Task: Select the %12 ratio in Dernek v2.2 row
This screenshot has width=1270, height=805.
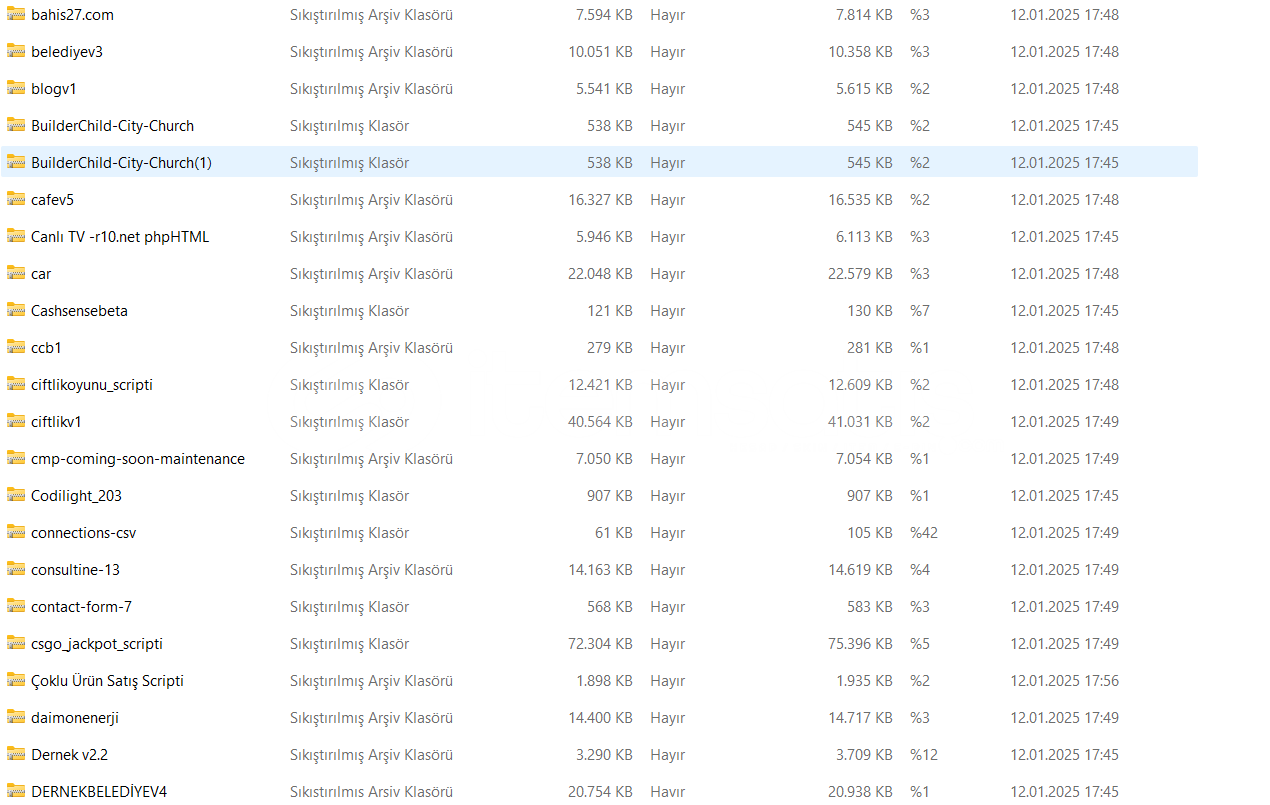Action: click(924, 755)
